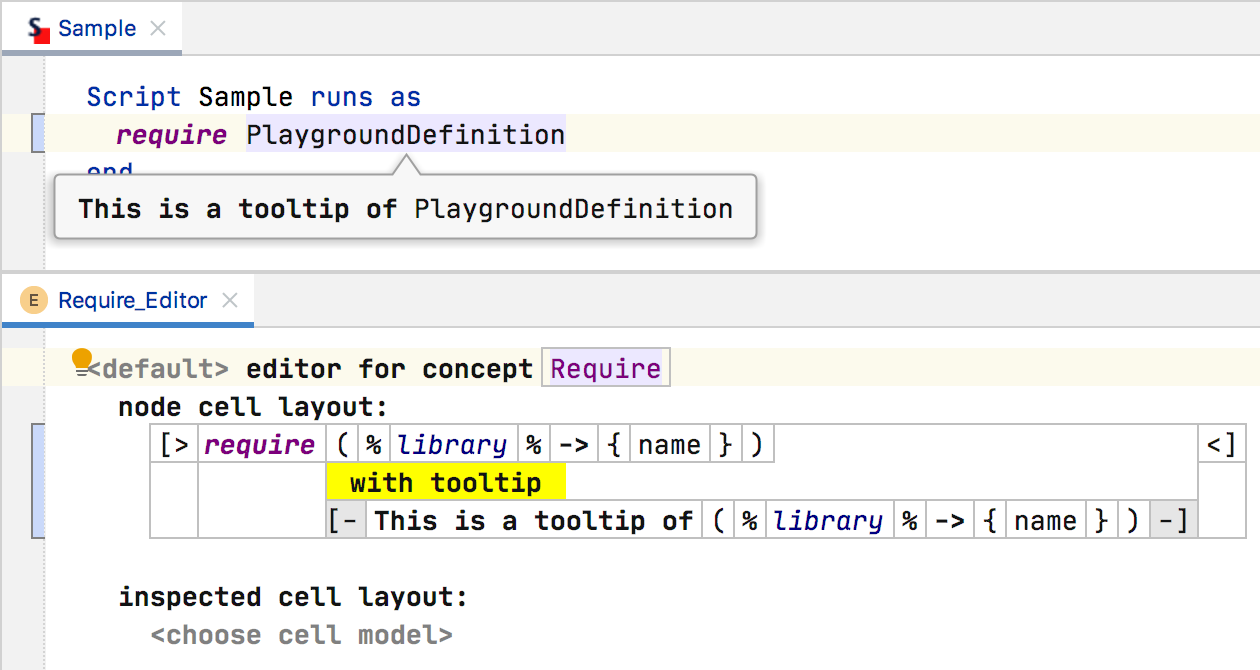Click the name property cell in tooltip row
This screenshot has width=1260, height=670.
(x=1045, y=521)
